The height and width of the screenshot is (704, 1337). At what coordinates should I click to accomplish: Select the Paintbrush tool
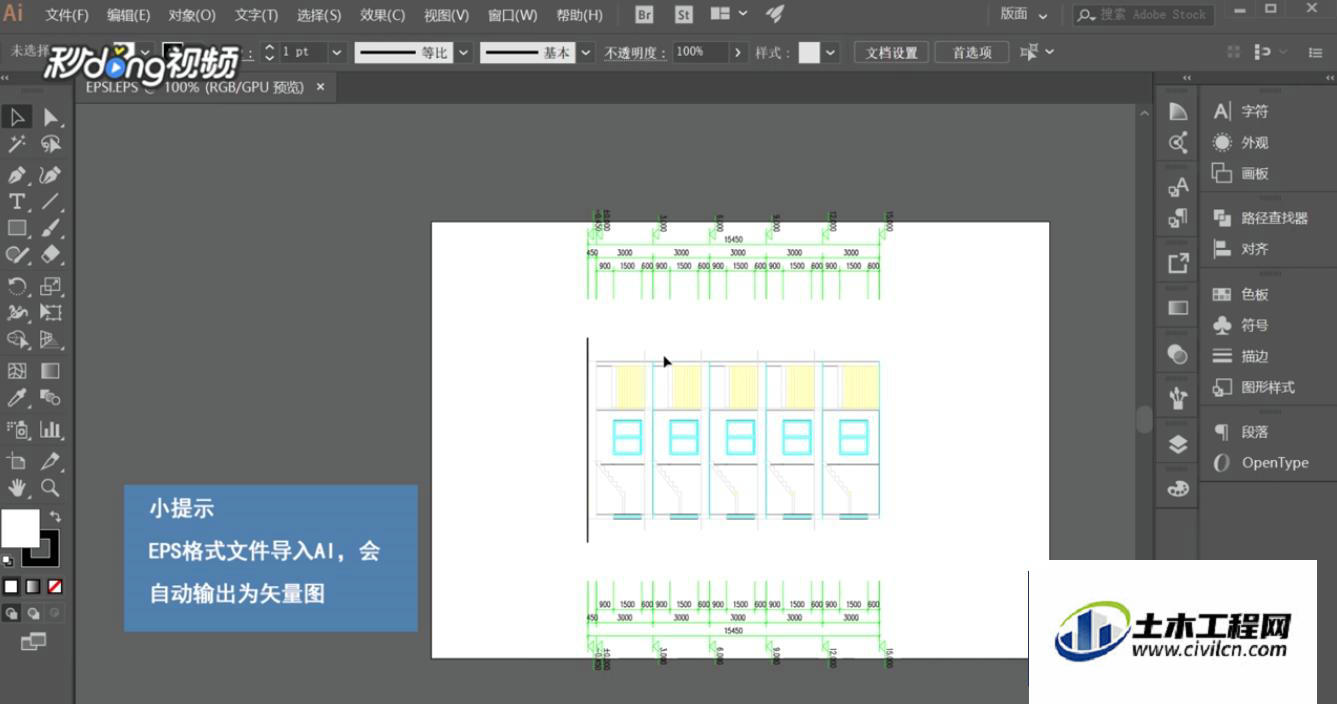51,229
